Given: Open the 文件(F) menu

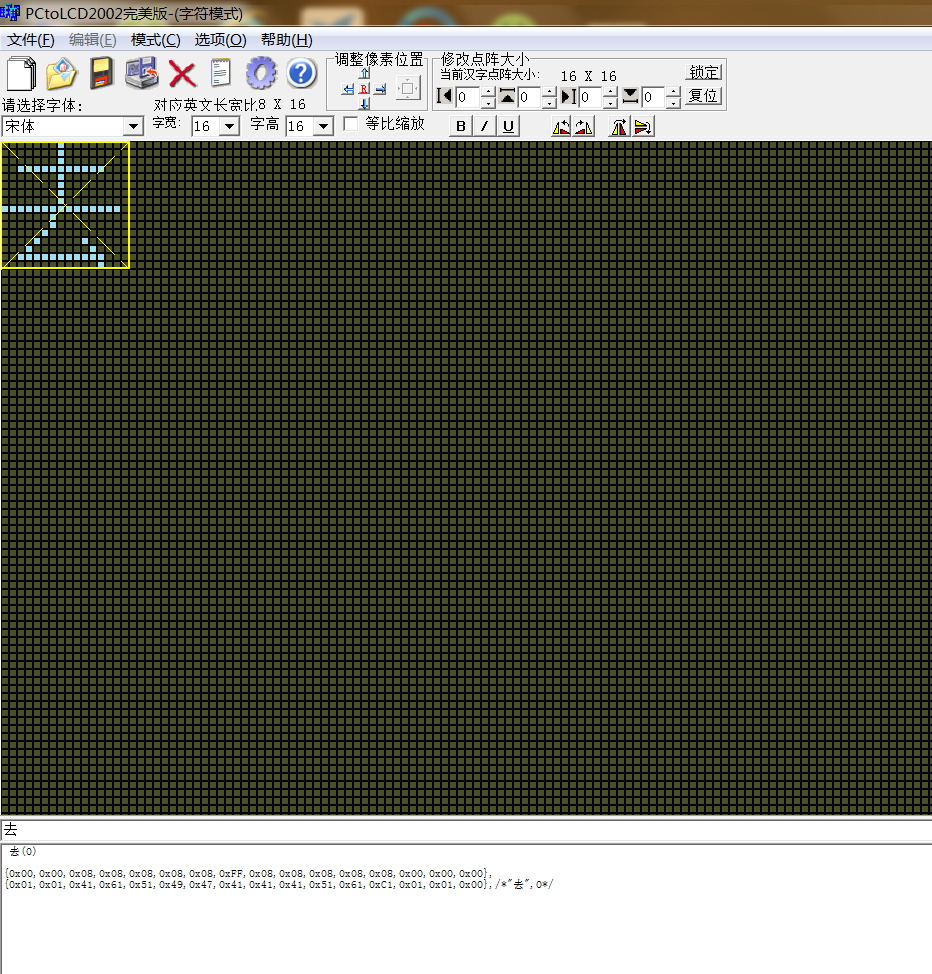Looking at the screenshot, I should tap(30, 40).
